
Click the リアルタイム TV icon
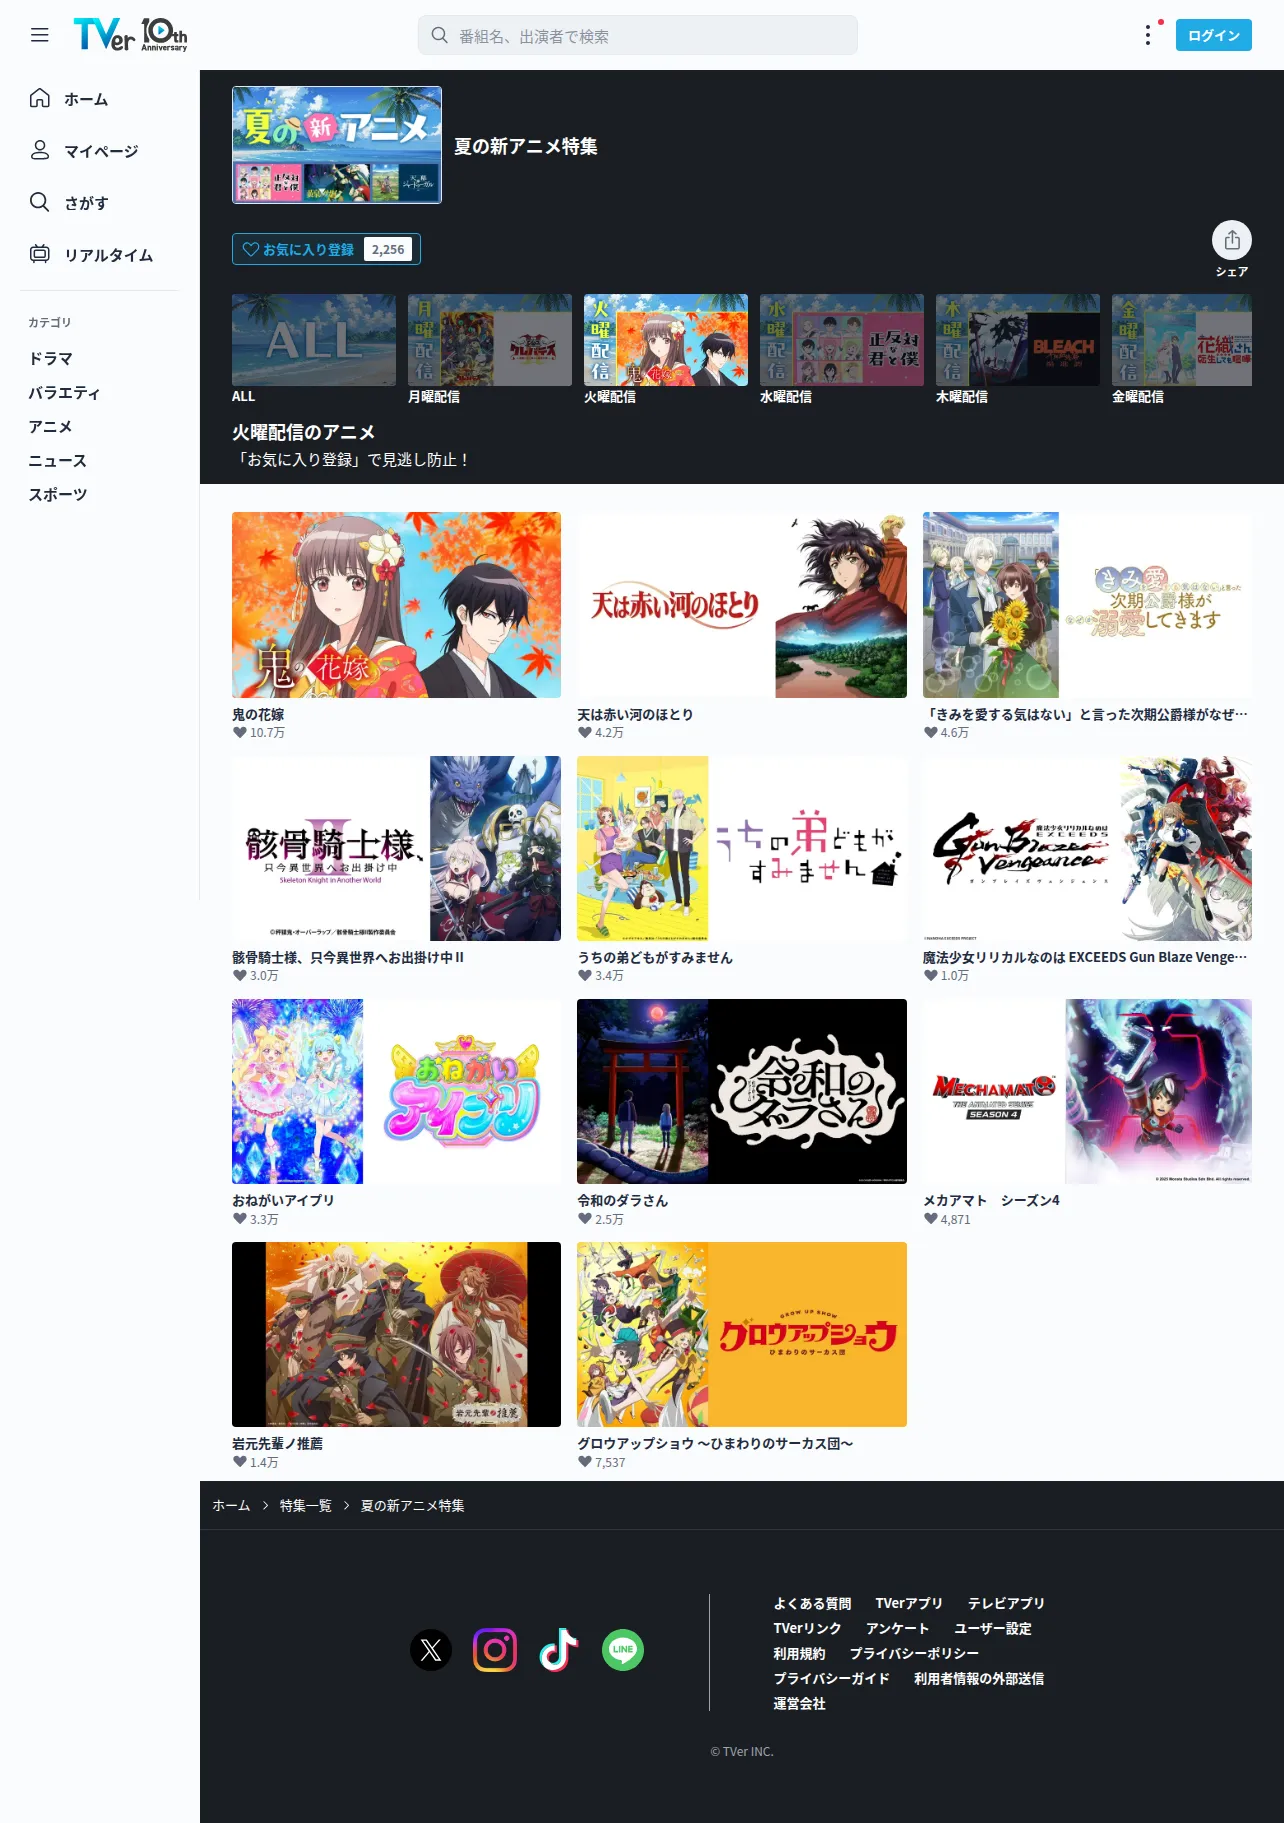click(x=40, y=254)
